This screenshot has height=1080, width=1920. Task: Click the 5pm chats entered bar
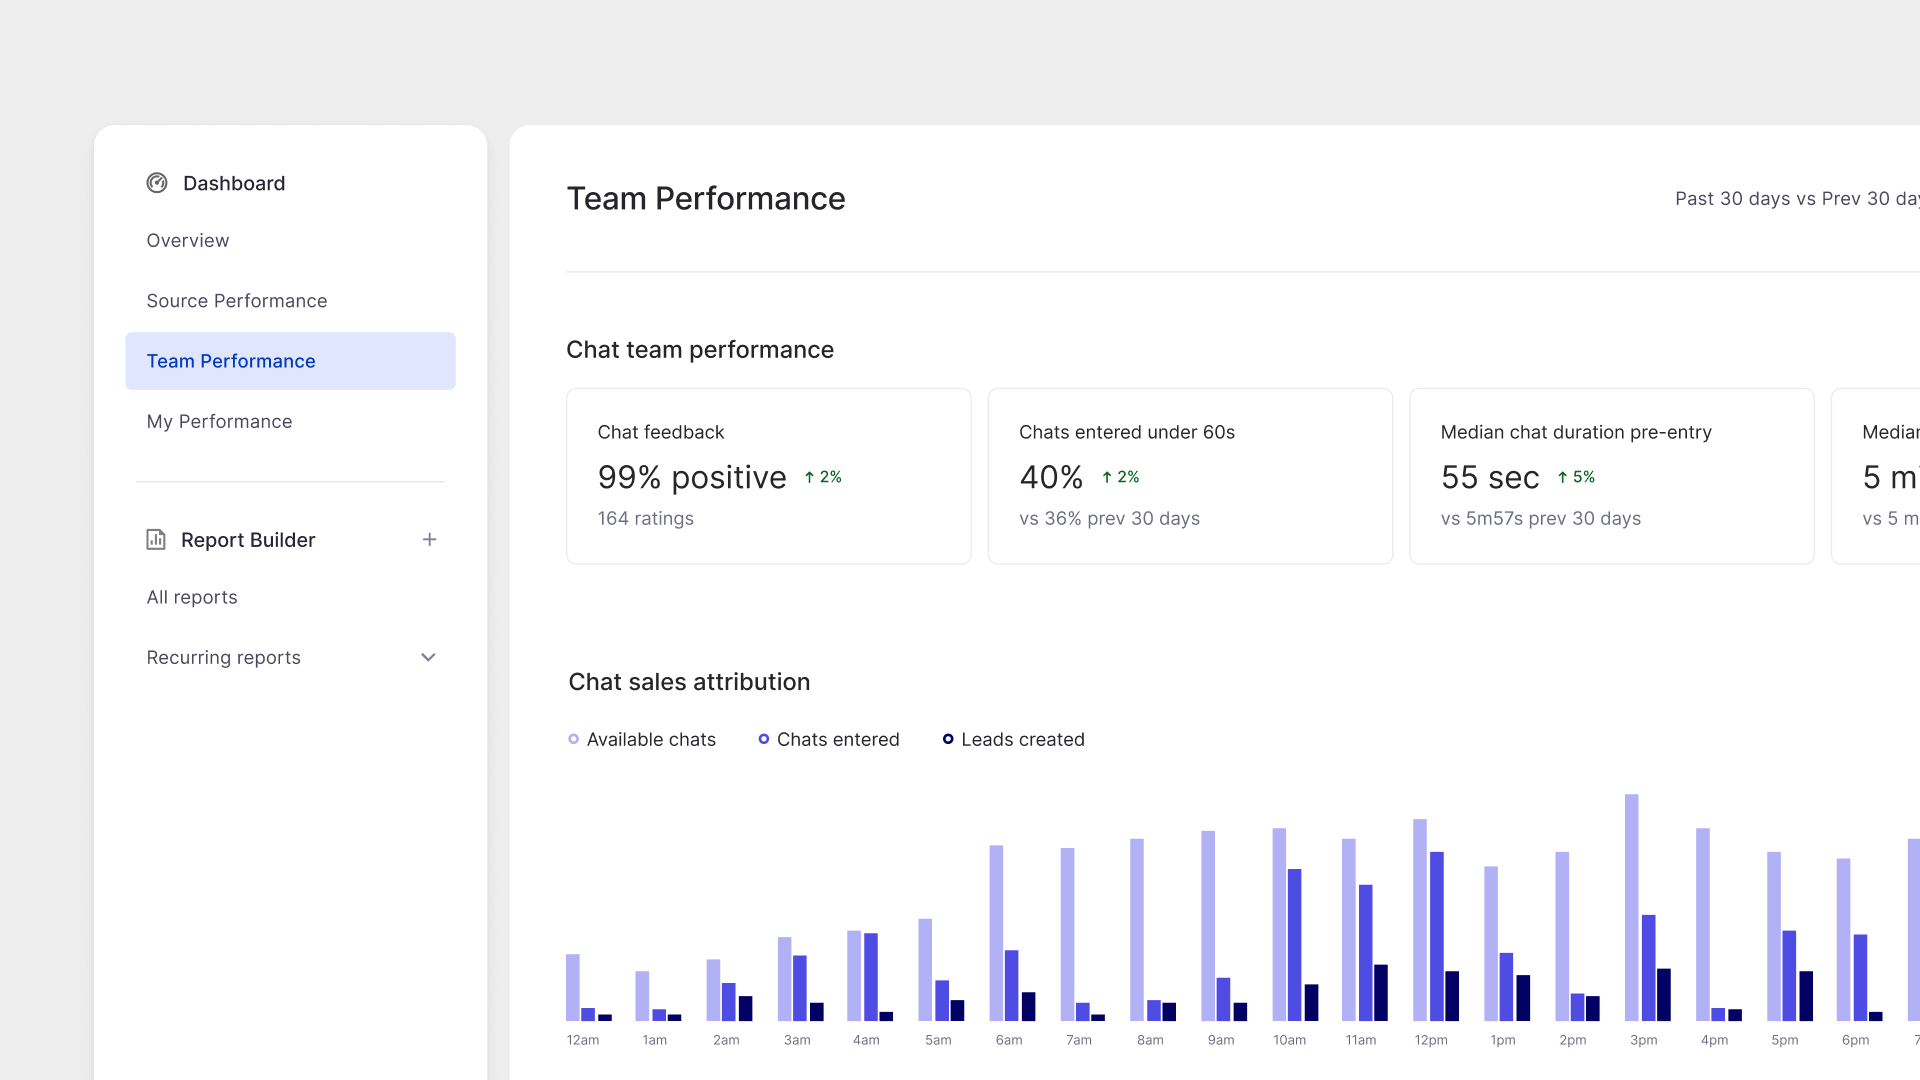[x=1790, y=976]
